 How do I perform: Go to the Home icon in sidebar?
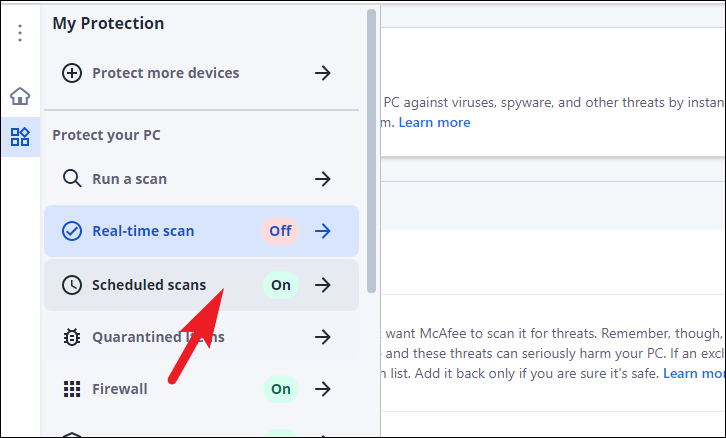tap(20, 97)
